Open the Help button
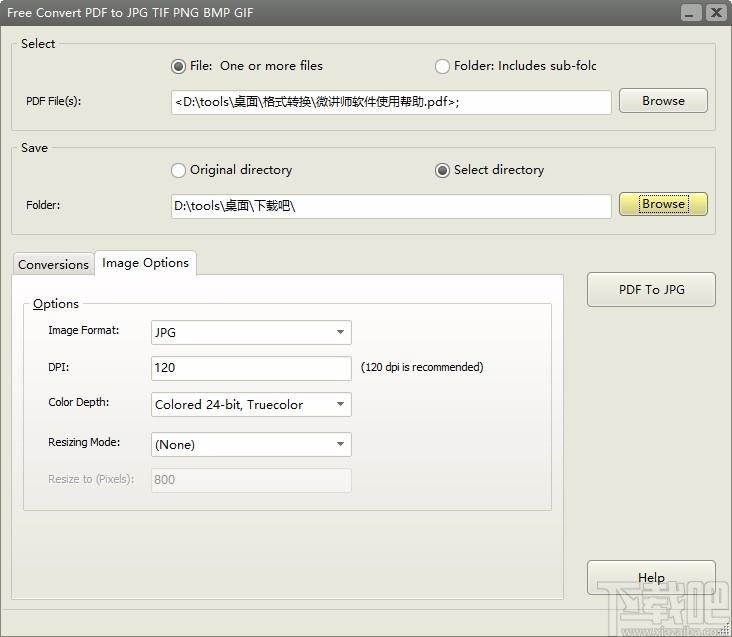Screen dimensions: 732x637 pyautogui.click(x=651, y=578)
